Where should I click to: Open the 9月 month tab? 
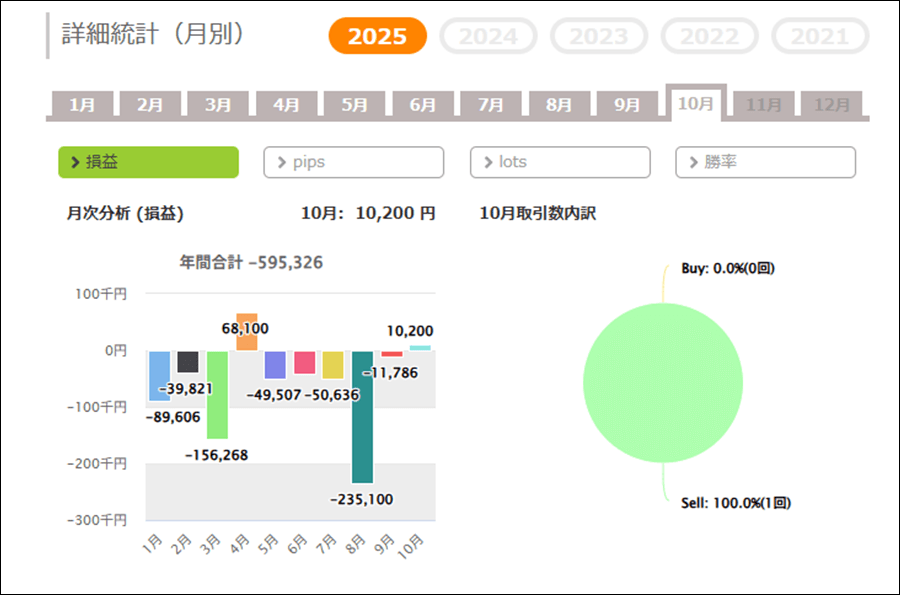pos(627,104)
